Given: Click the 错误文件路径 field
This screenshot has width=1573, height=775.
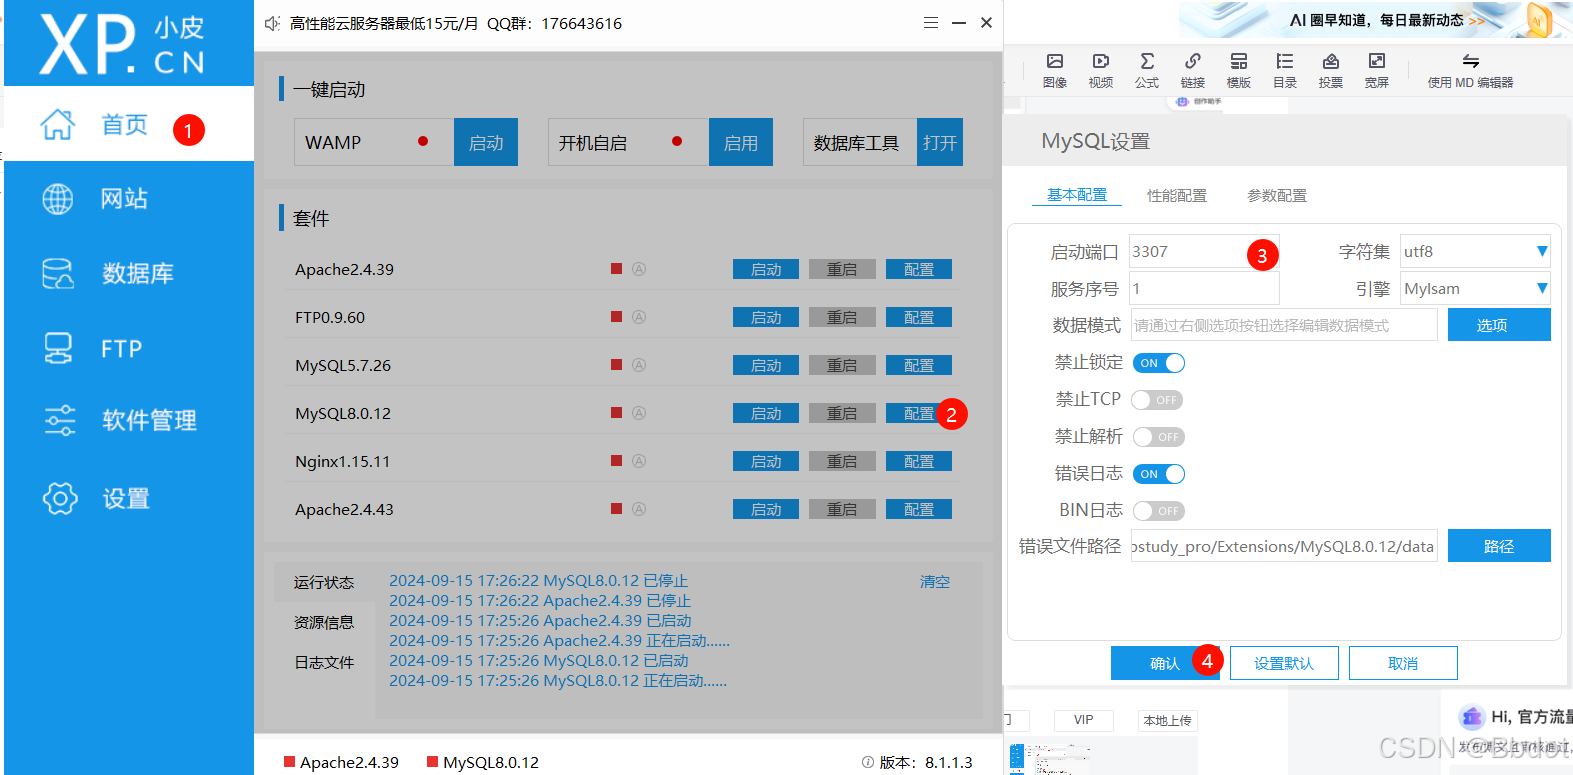Looking at the screenshot, I should [x=1284, y=546].
